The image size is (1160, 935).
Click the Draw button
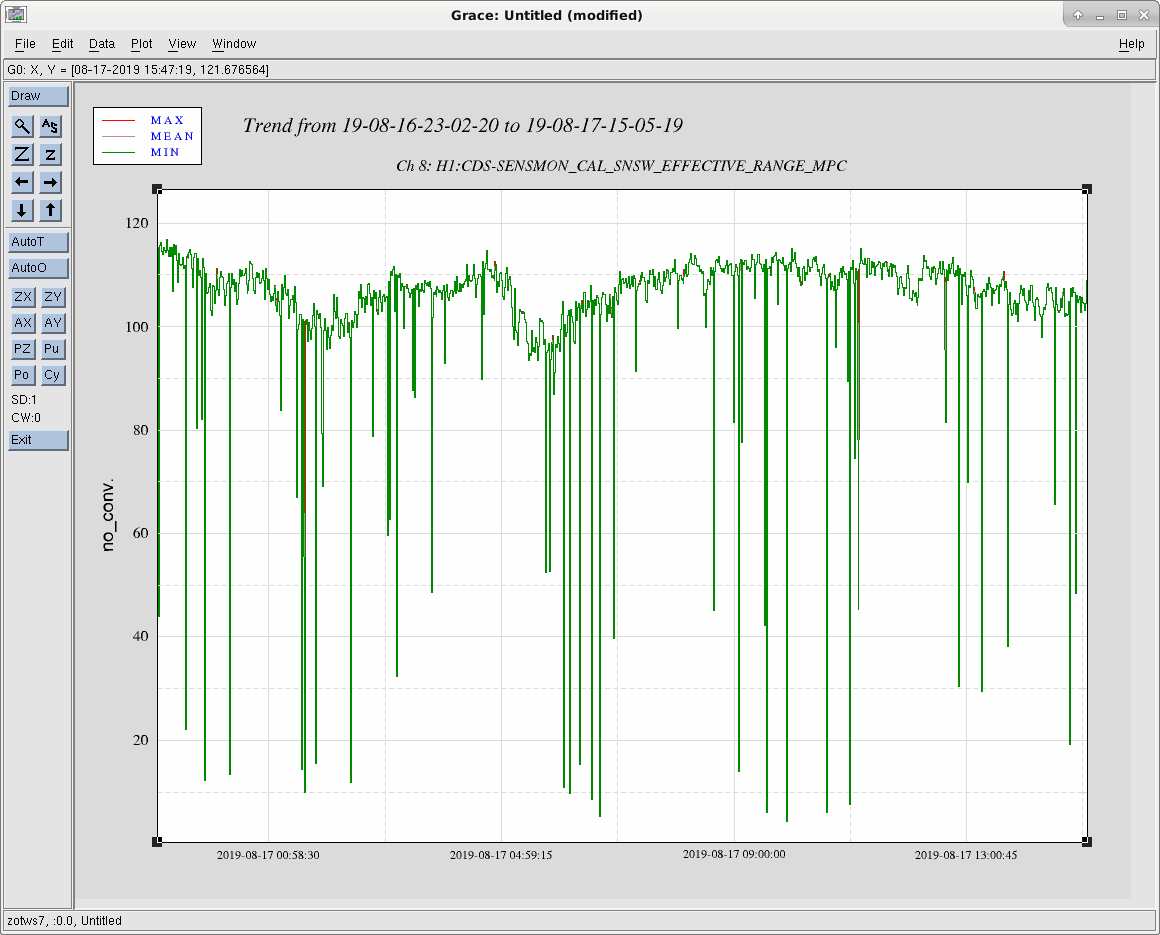coord(38,96)
